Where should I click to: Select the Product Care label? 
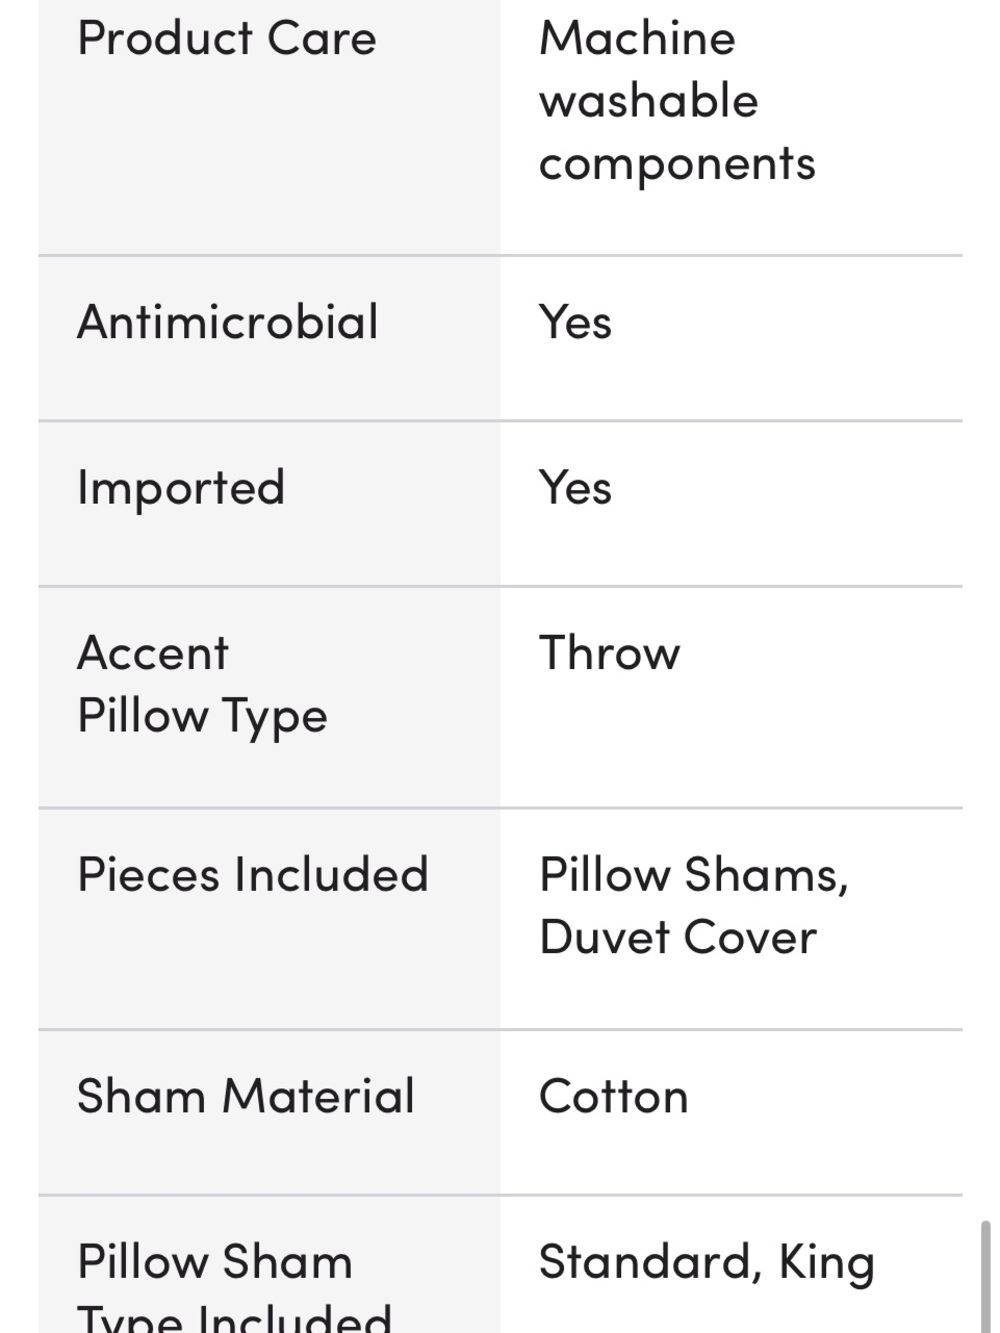(227, 39)
